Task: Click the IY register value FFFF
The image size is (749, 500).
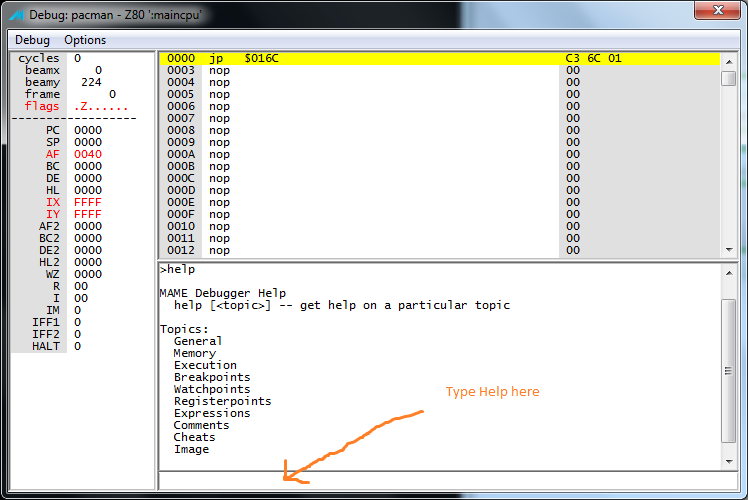Action: pyautogui.click(x=88, y=214)
